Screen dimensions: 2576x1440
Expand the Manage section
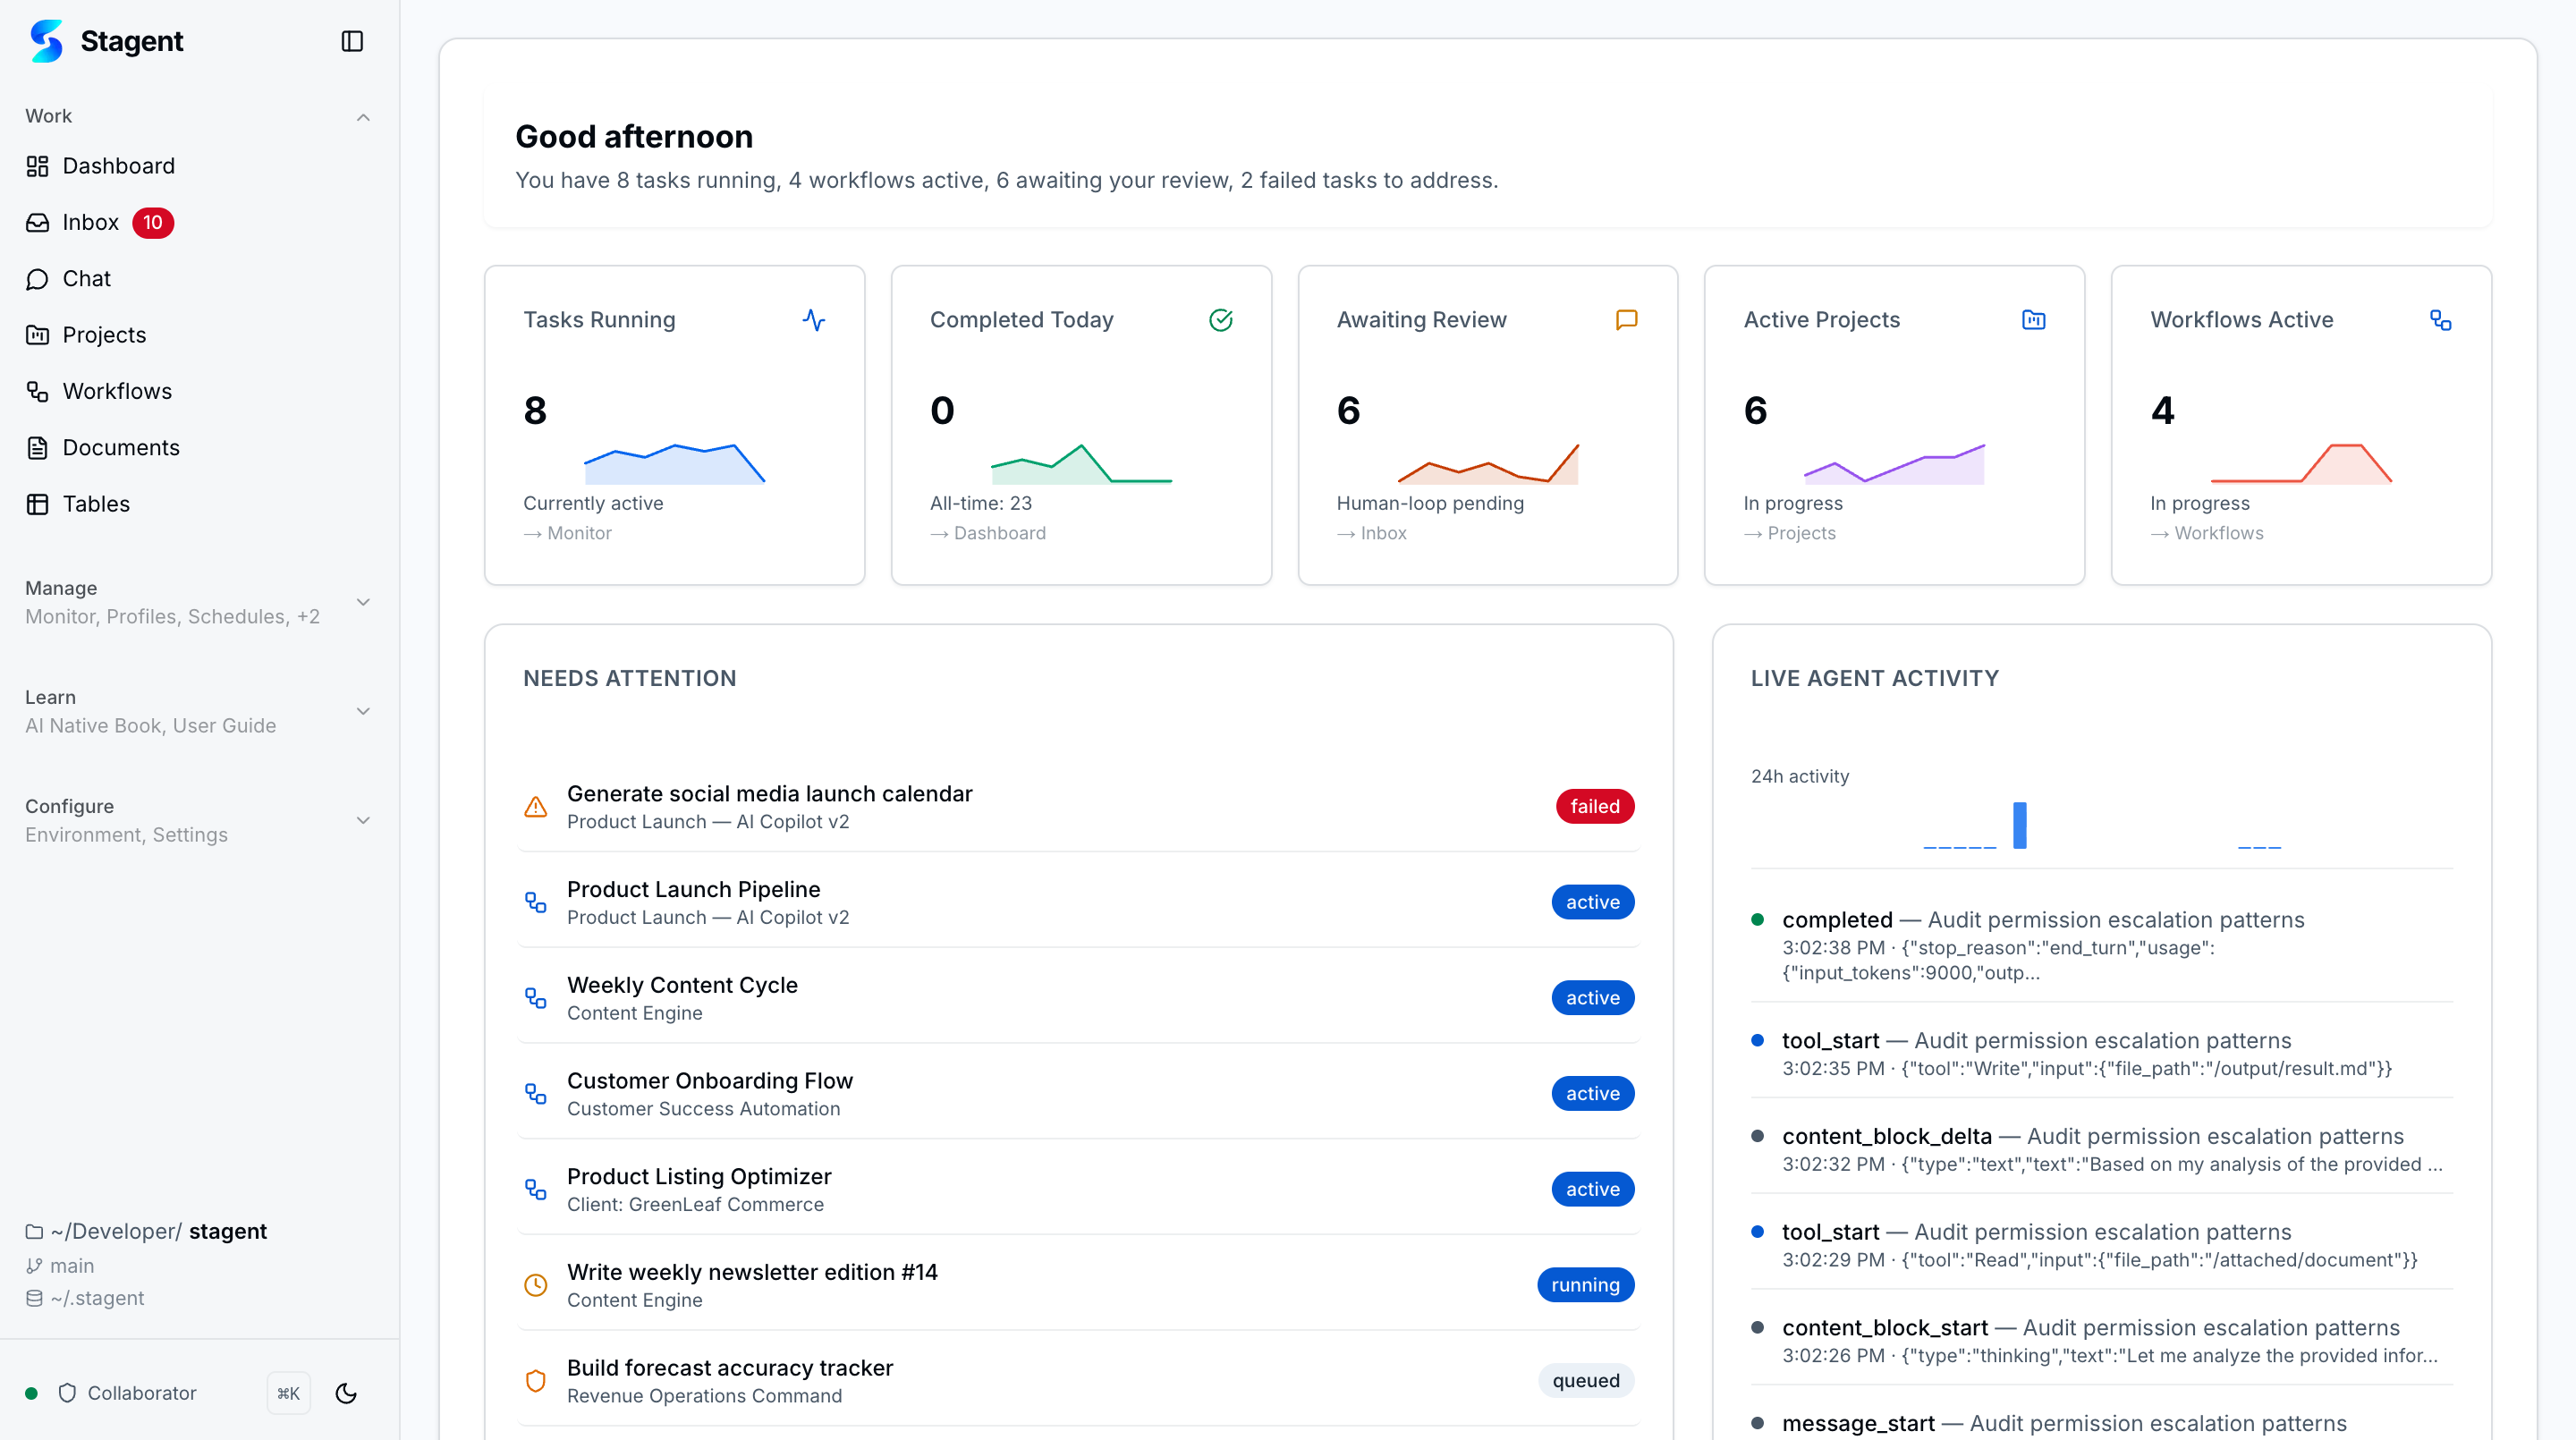click(363, 601)
